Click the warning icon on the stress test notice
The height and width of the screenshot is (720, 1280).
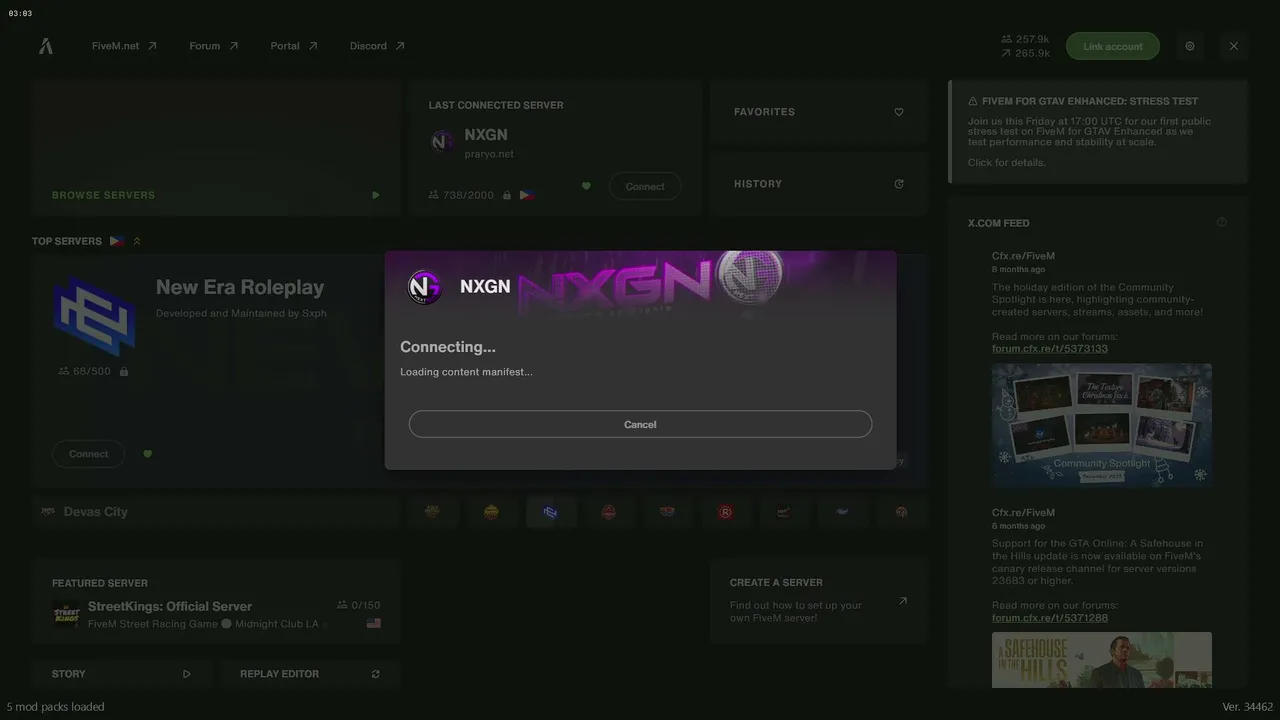coord(973,101)
